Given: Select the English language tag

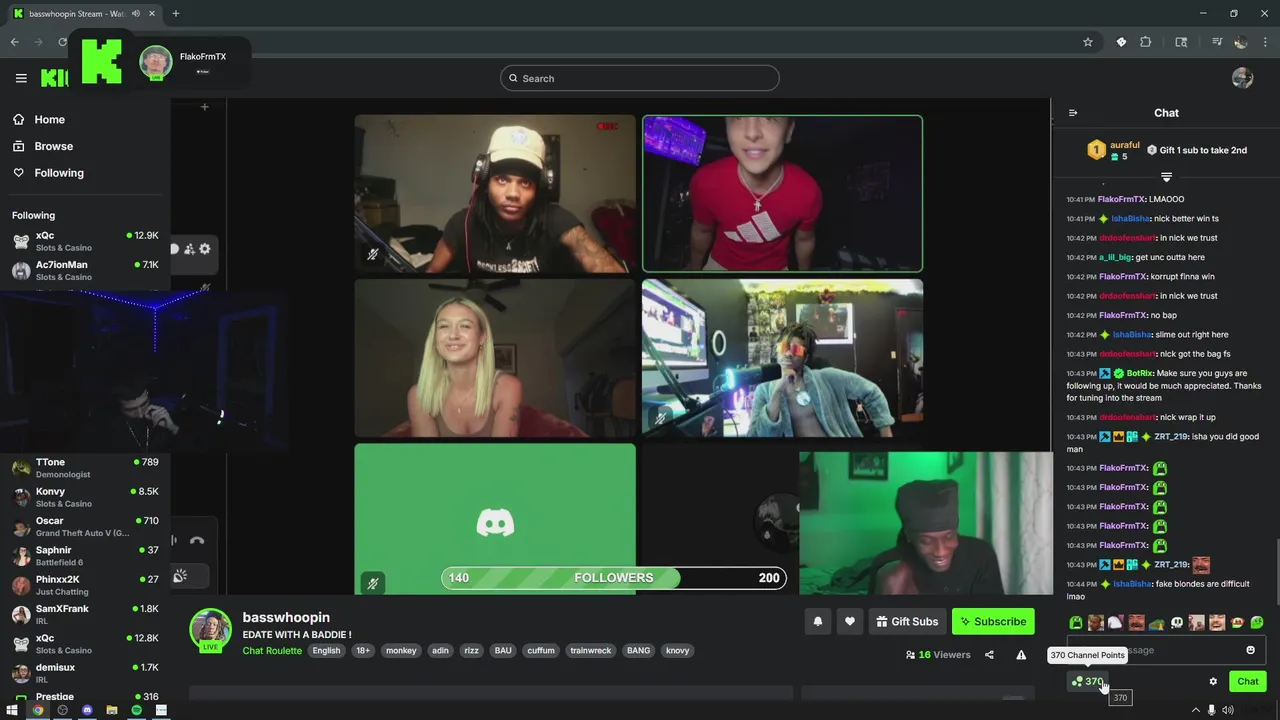Looking at the screenshot, I should pyautogui.click(x=326, y=651).
